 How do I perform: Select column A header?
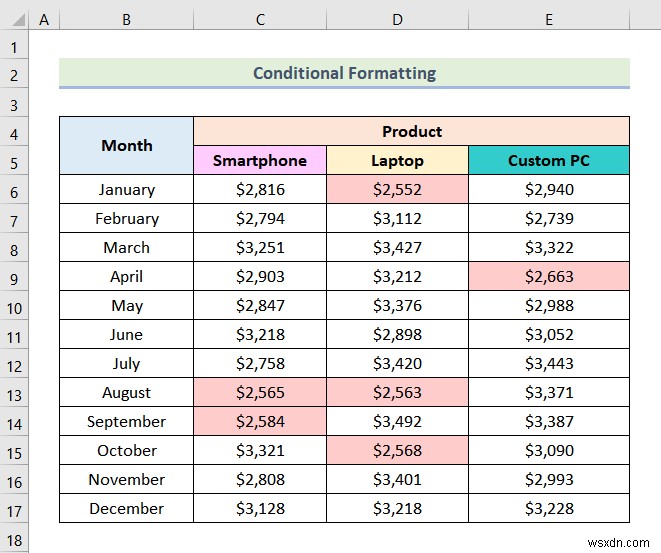[x=44, y=19]
